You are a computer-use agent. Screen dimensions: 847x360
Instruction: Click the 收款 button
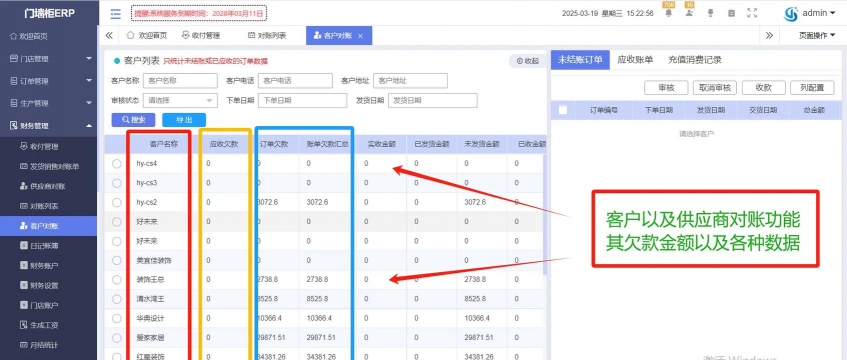click(x=763, y=88)
